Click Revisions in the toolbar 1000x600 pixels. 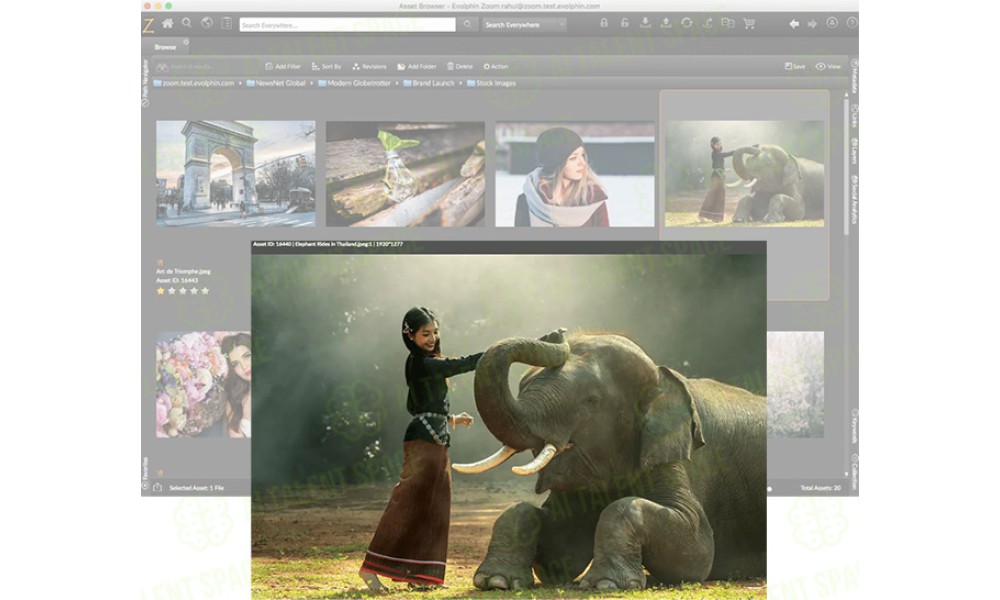coord(369,66)
